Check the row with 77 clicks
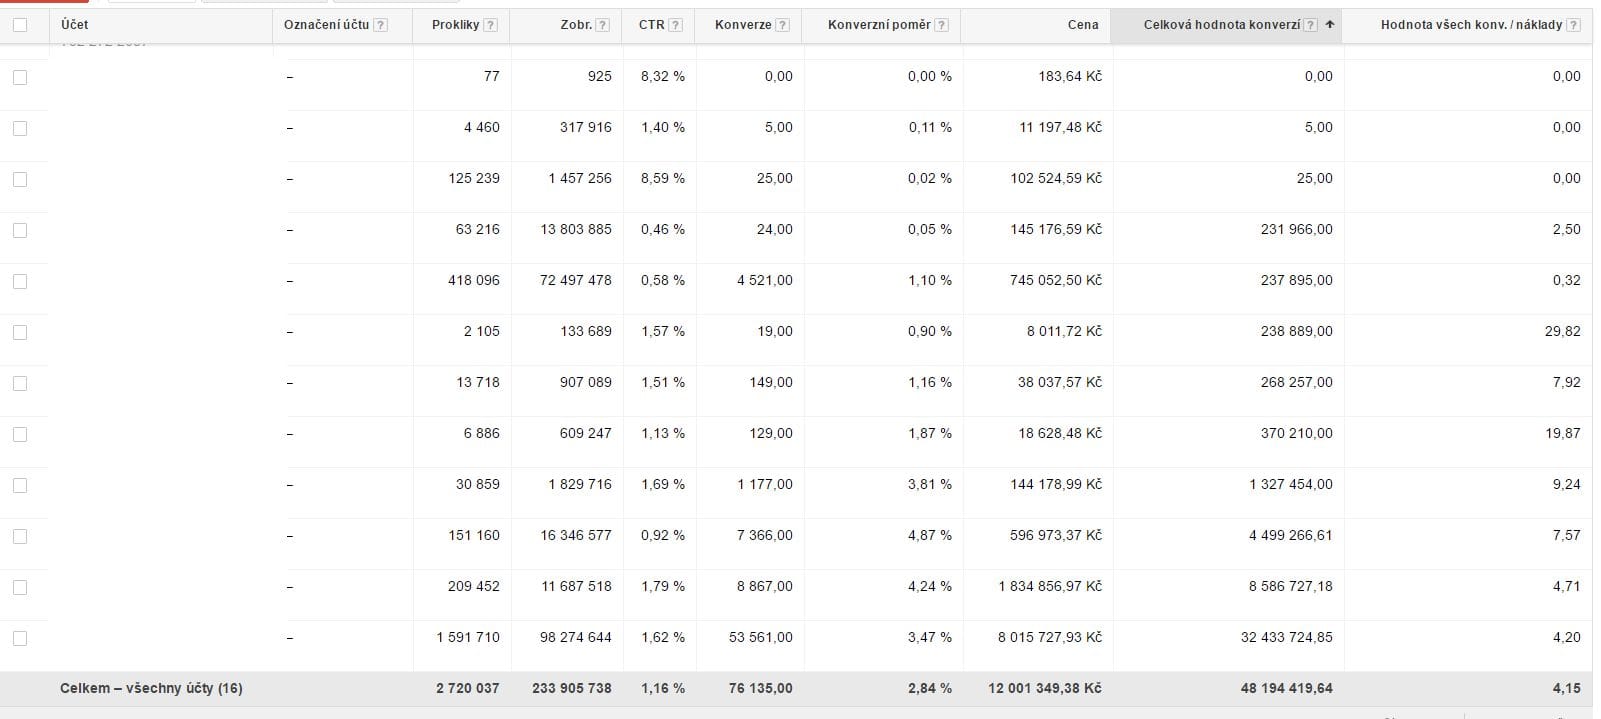 click(20, 77)
